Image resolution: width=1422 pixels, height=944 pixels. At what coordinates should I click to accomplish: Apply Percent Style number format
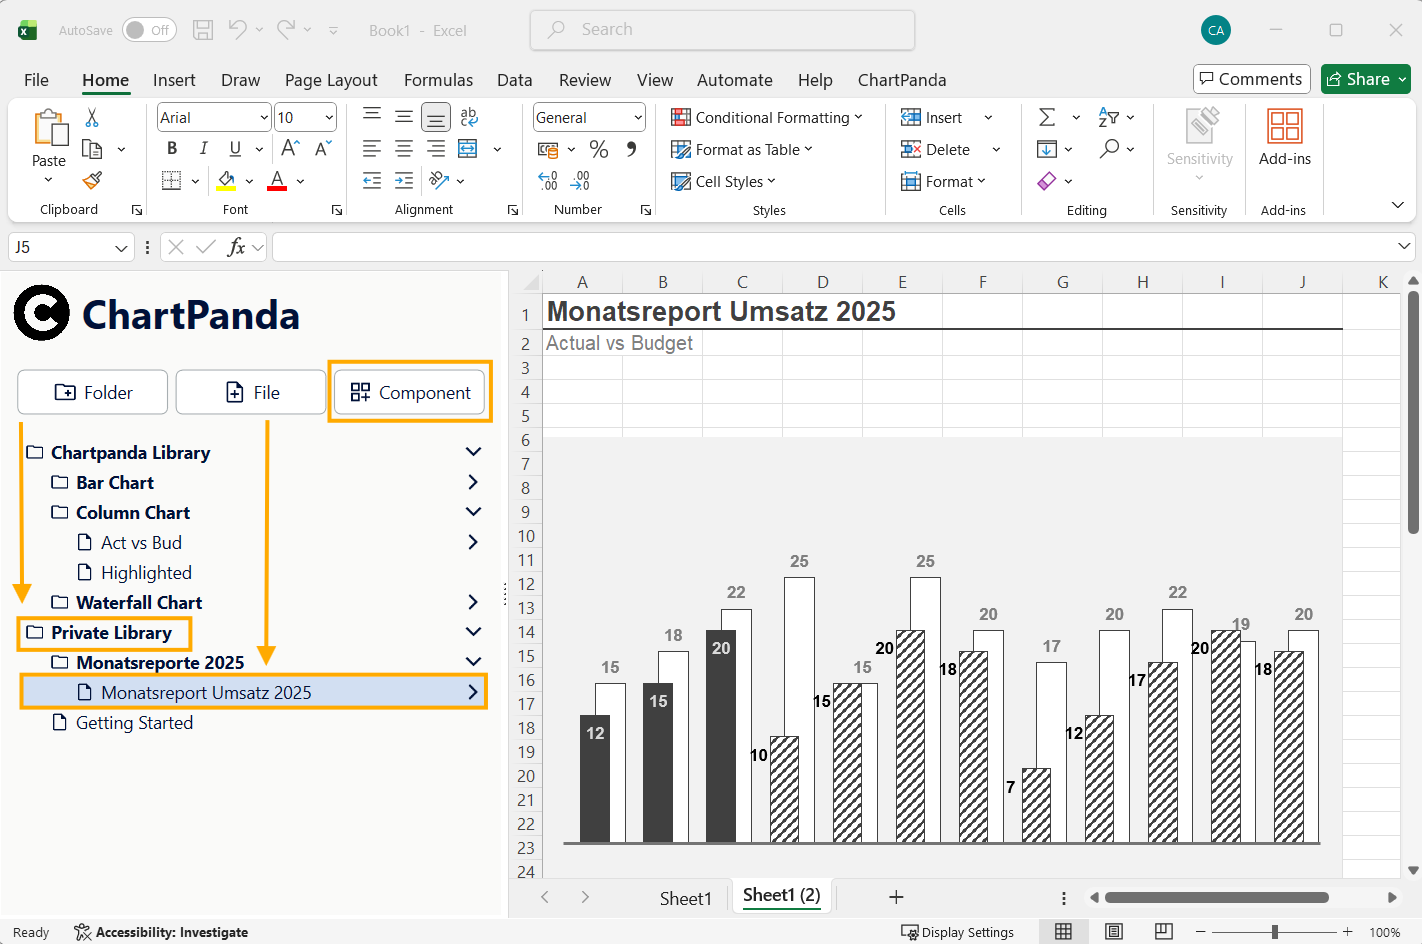point(599,149)
